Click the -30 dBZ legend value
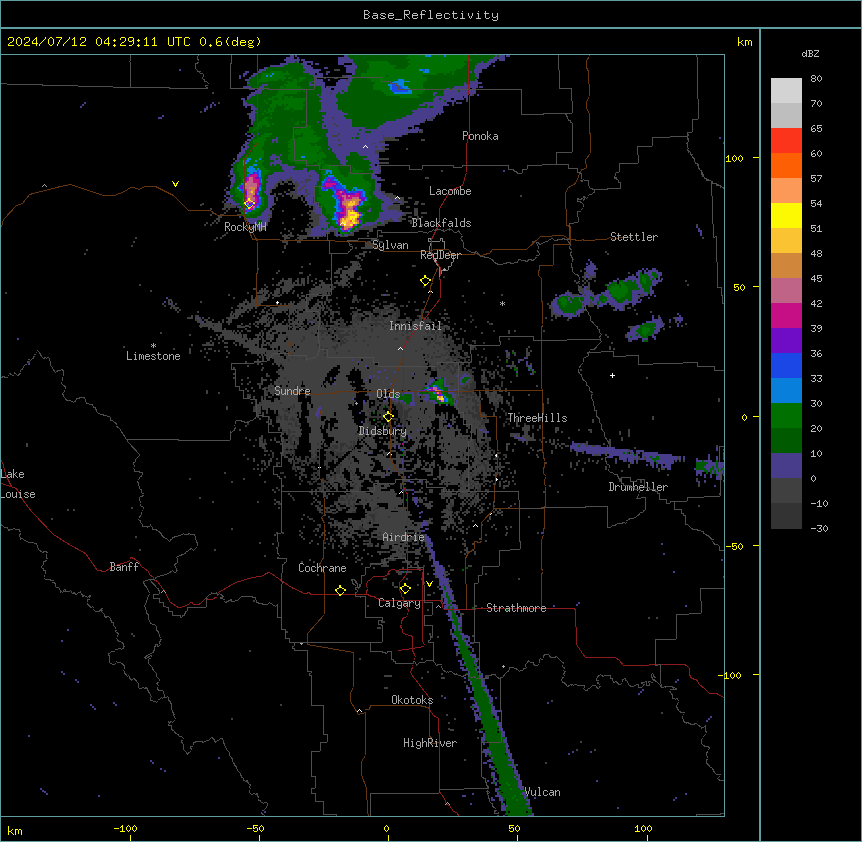 pos(819,528)
